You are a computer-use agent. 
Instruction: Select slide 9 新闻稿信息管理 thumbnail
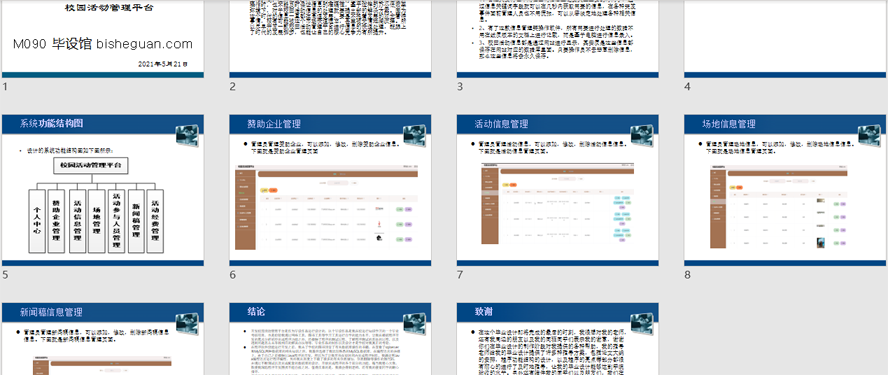tap(103, 339)
